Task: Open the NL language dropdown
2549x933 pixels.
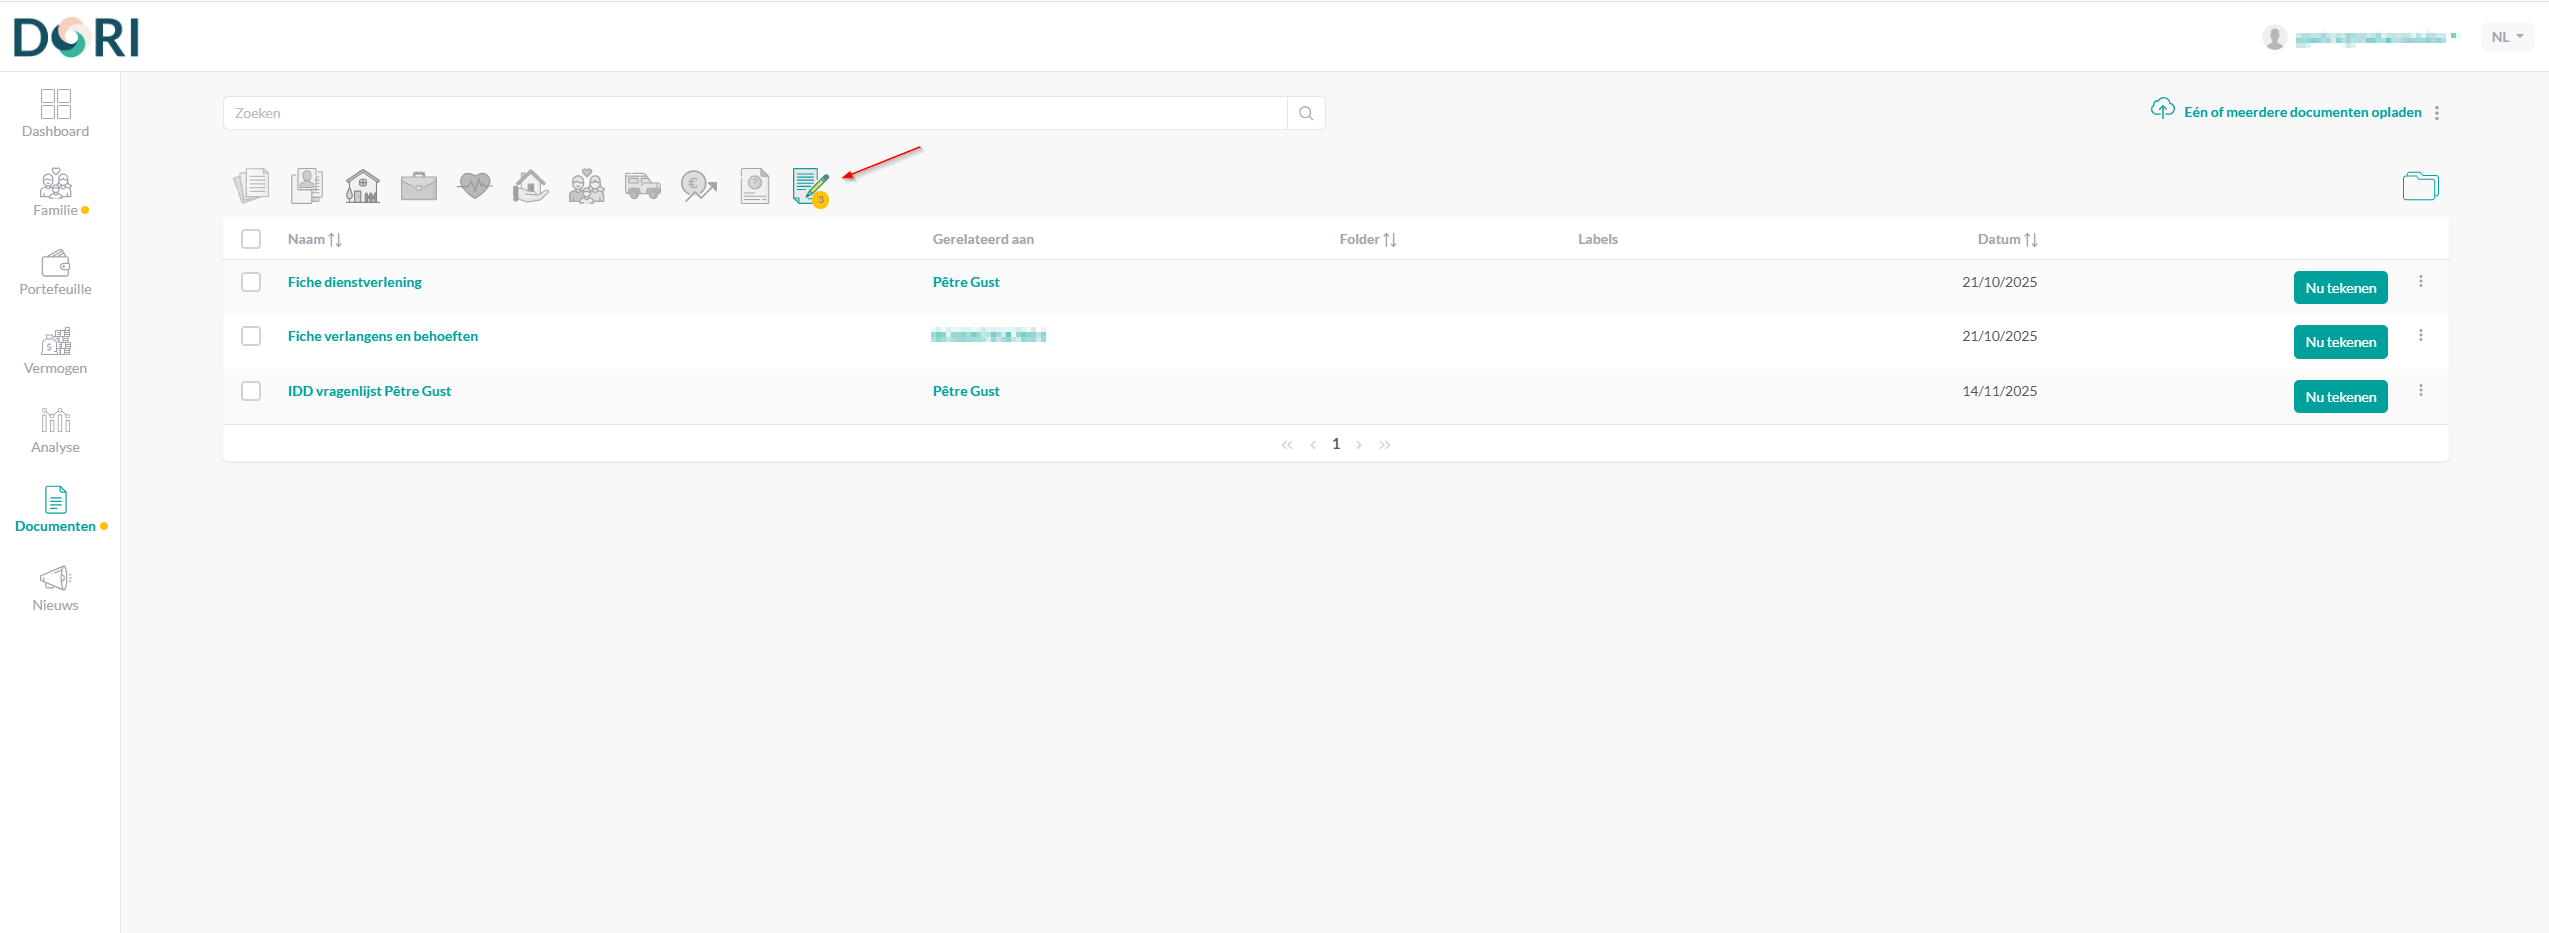Action: [2507, 37]
